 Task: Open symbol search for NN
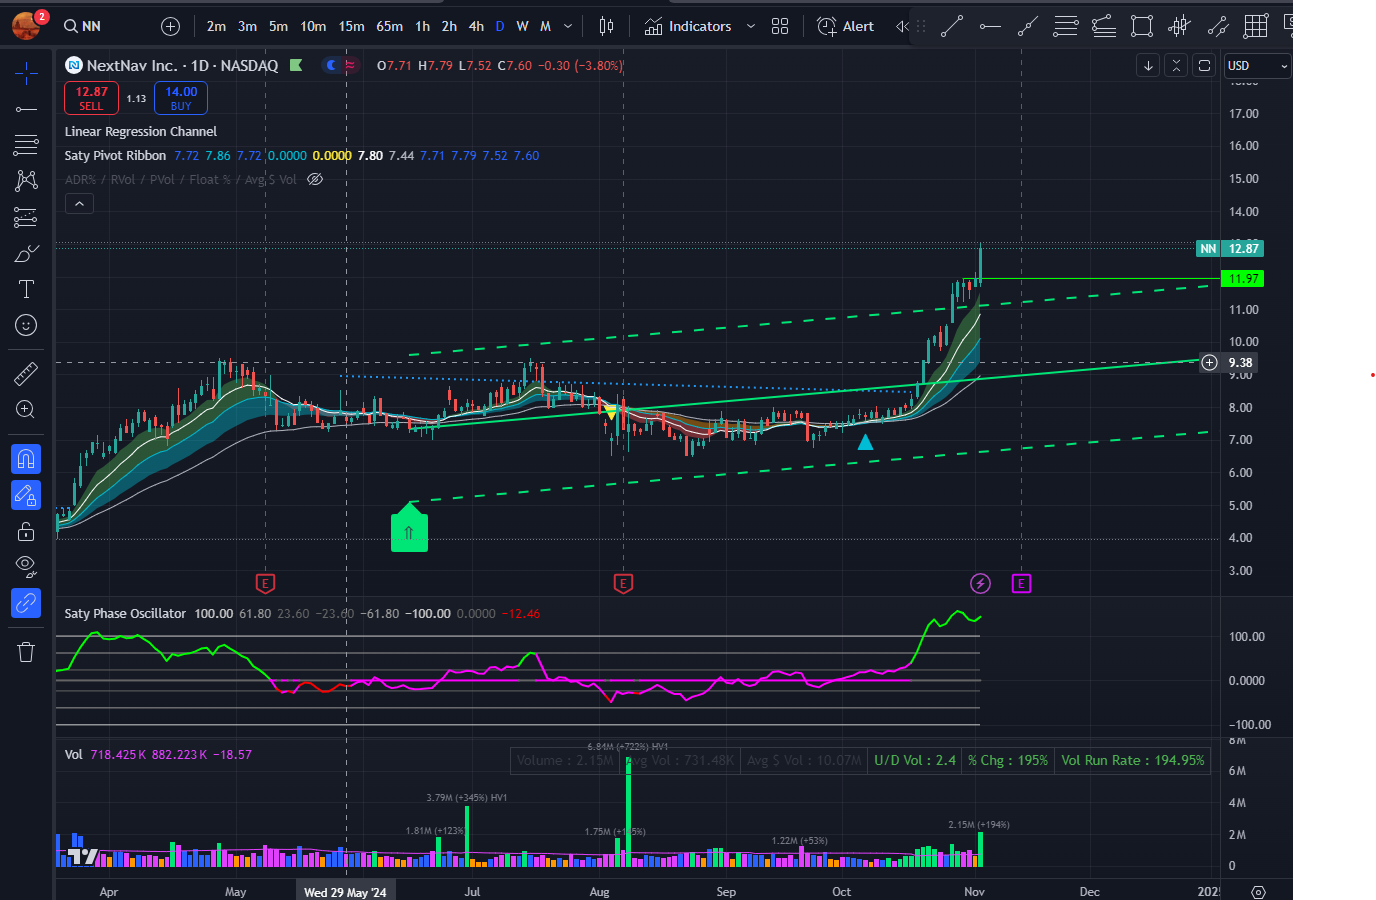(x=83, y=26)
